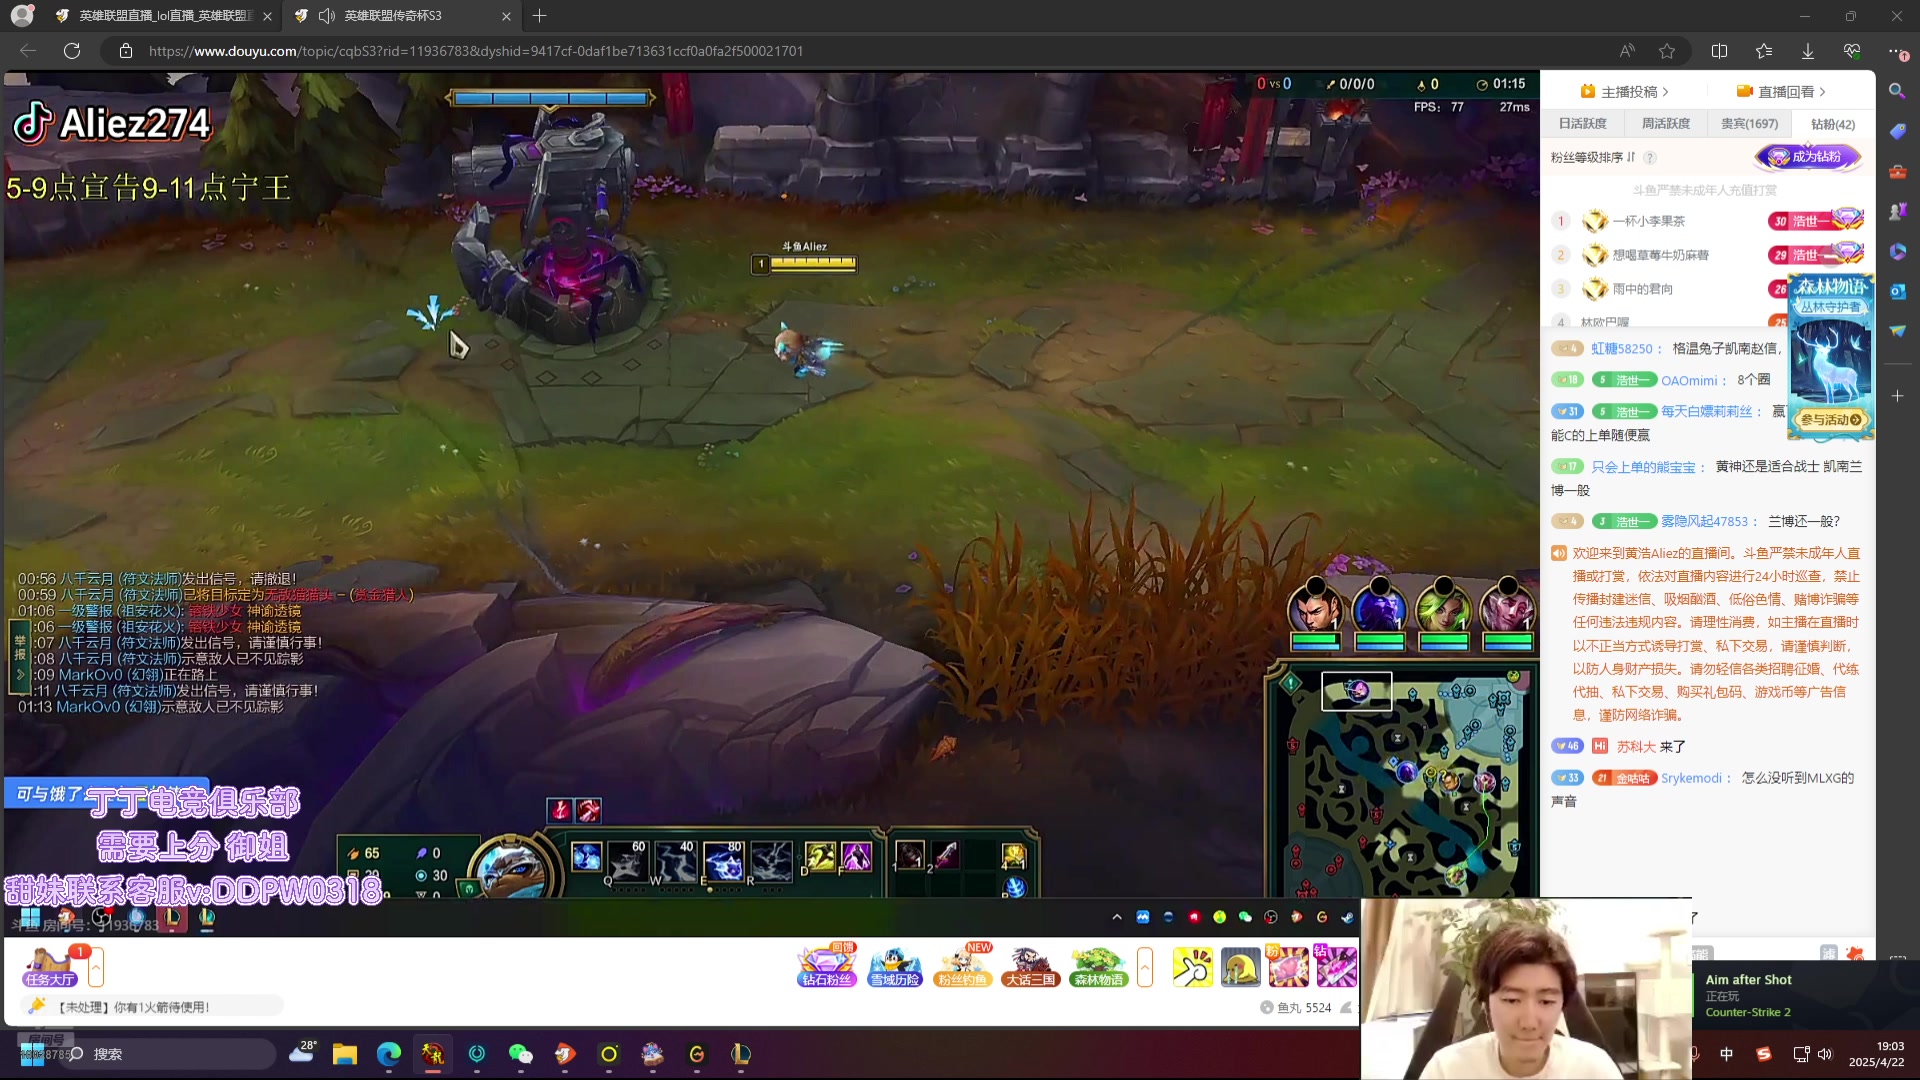Open Browser essentials heart icon
The height and width of the screenshot is (1080, 1920).
point(1852,51)
